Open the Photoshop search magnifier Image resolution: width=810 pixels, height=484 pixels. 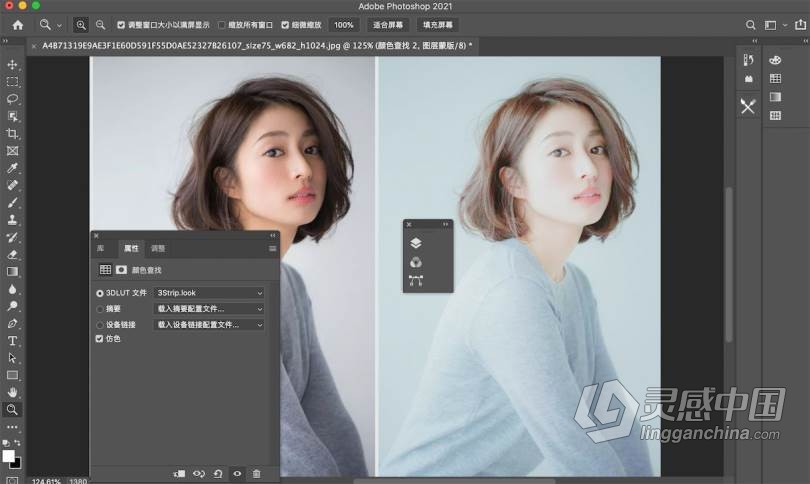pos(751,25)
